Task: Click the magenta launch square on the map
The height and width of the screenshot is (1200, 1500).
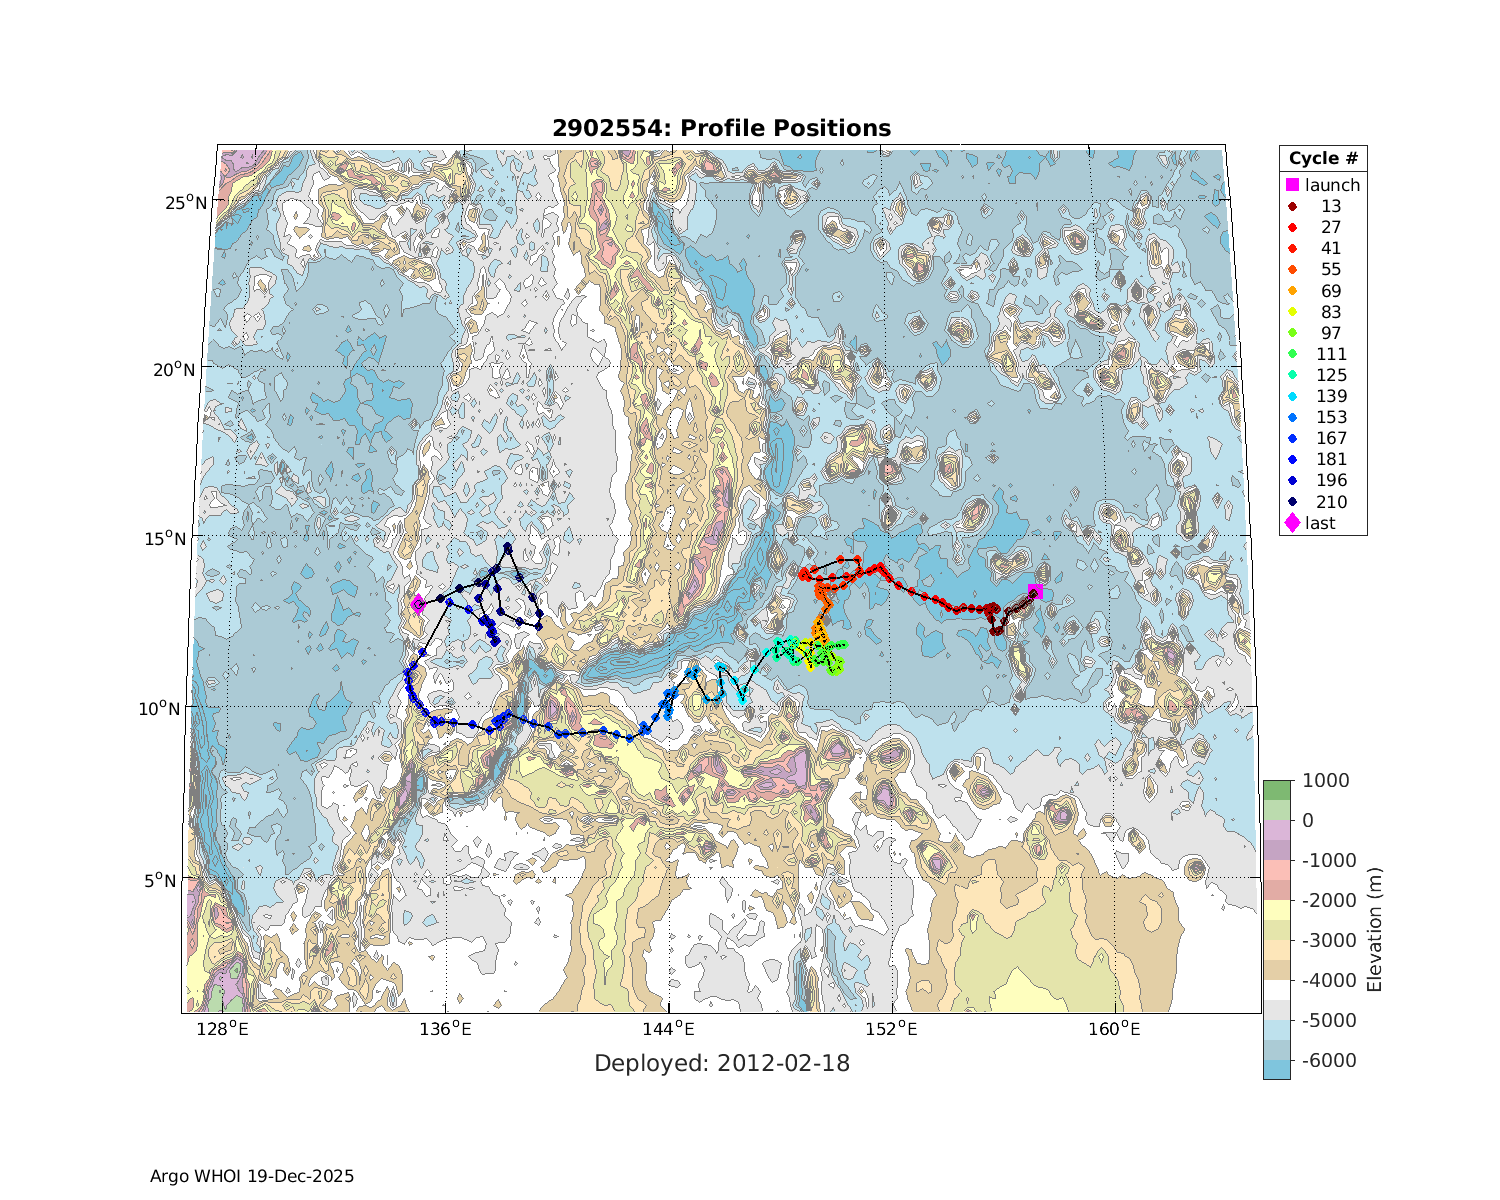Action: pos(1035,591)
